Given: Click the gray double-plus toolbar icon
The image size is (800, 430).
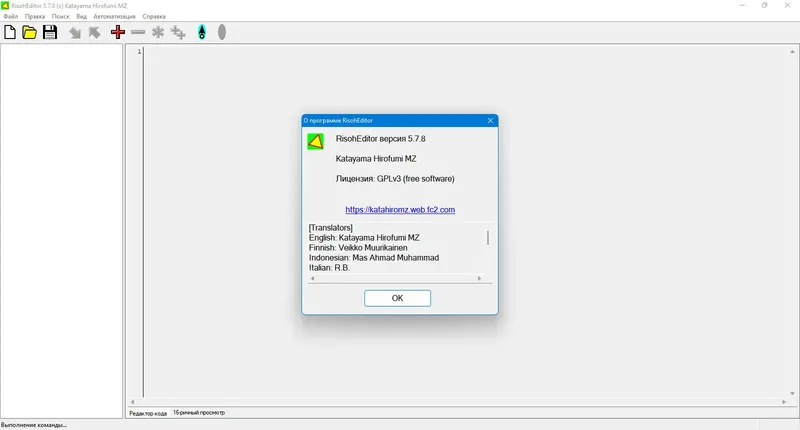Looking at the screenshot, I should click(x=178, y=32).
